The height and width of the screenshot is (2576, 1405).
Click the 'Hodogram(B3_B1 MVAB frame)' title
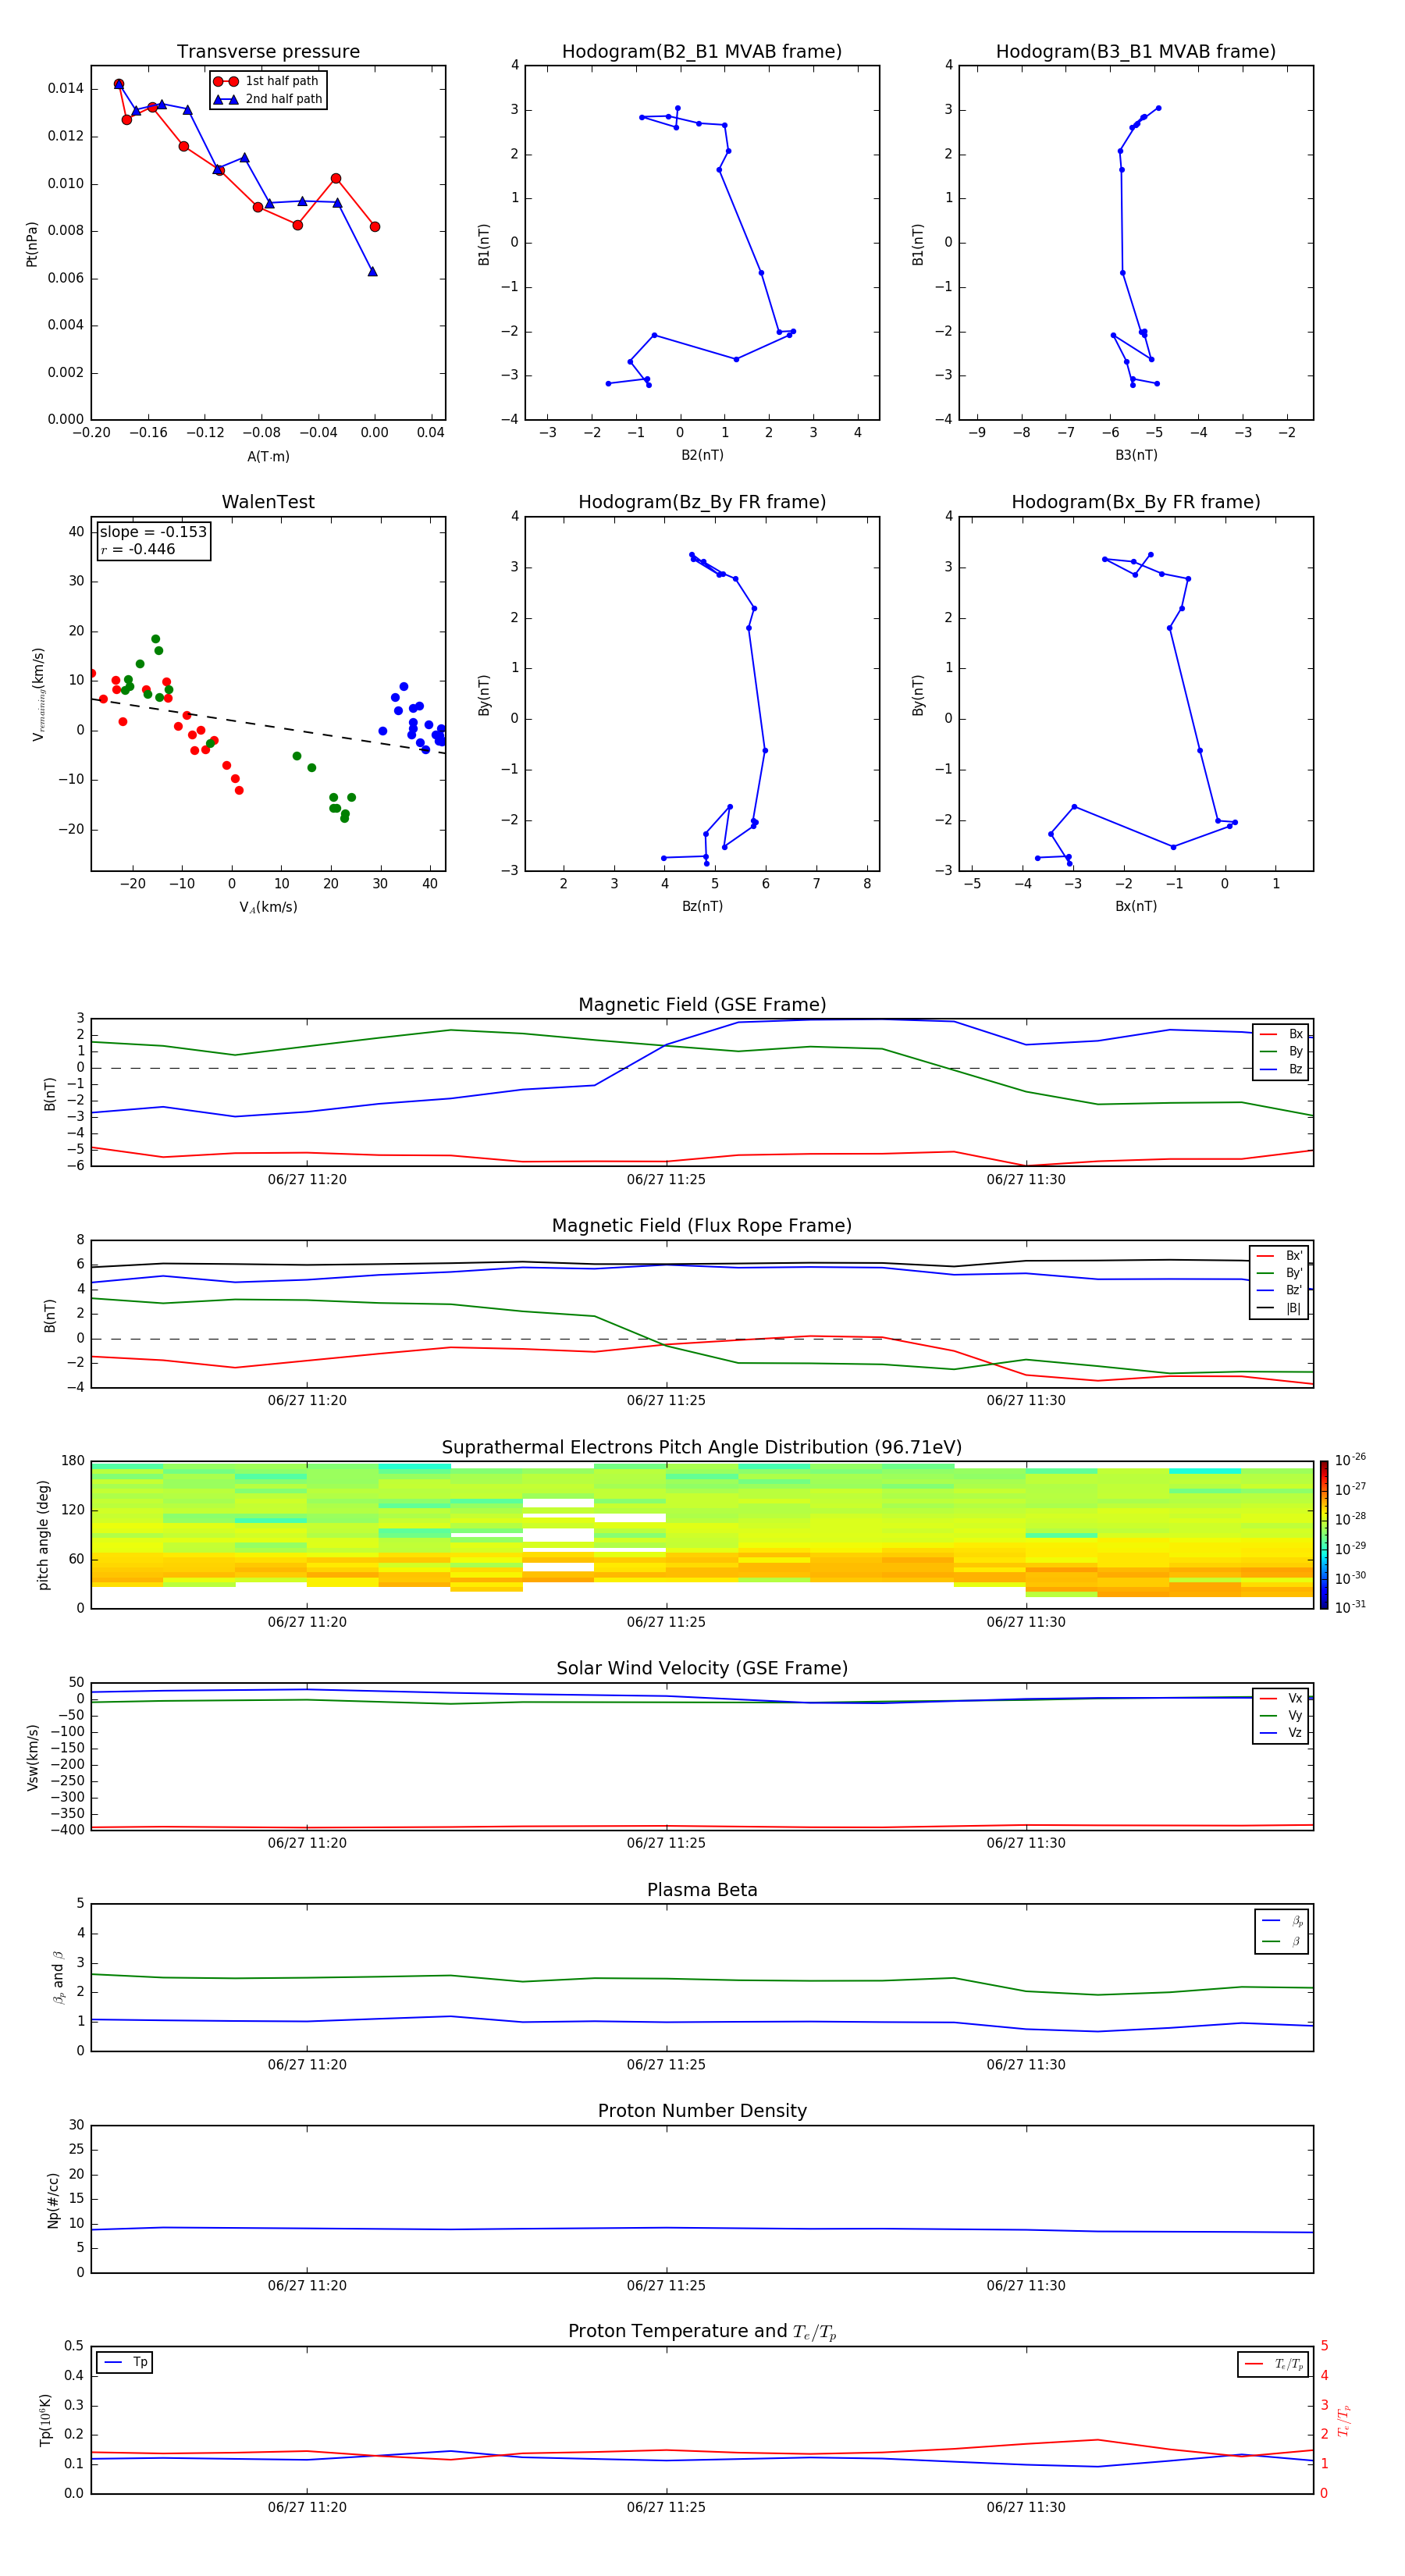[1136, 52]
